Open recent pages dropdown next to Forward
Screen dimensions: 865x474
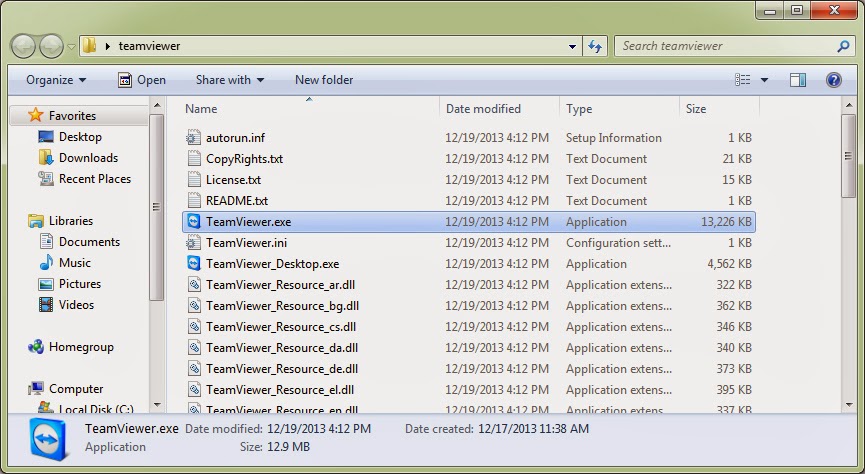coord(71,47)
